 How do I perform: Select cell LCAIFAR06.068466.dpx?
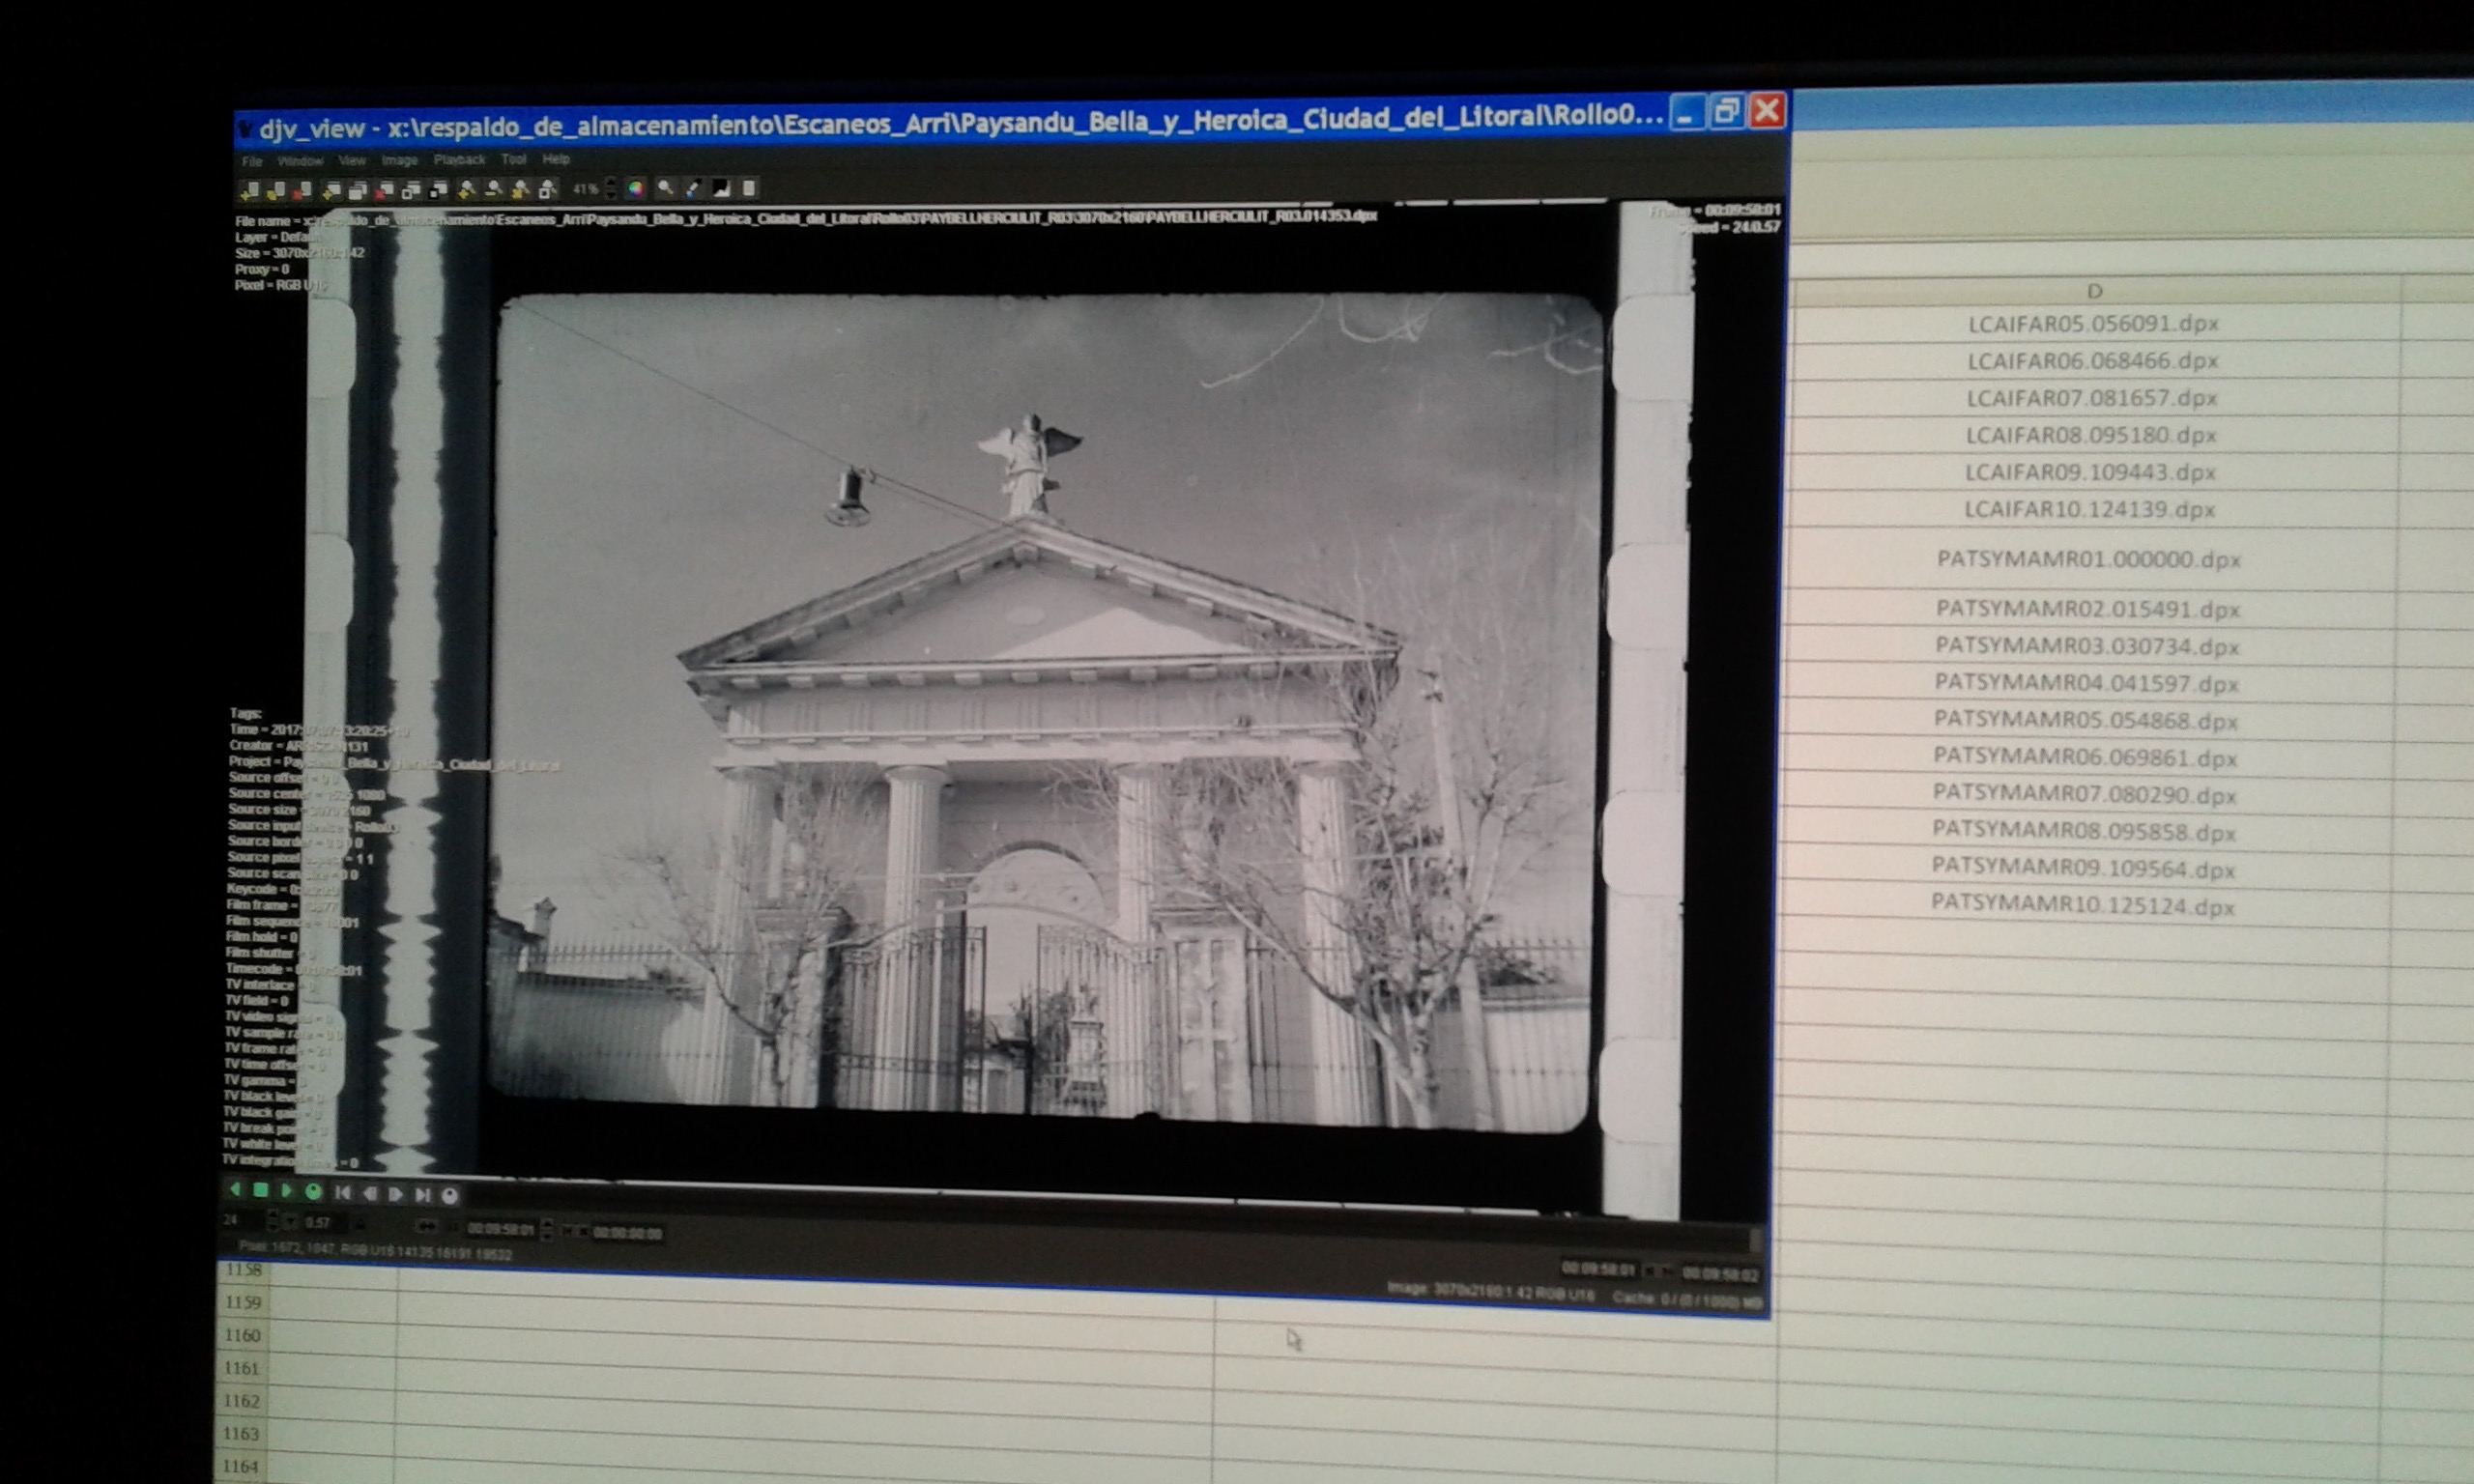(x=2093, y=361)
